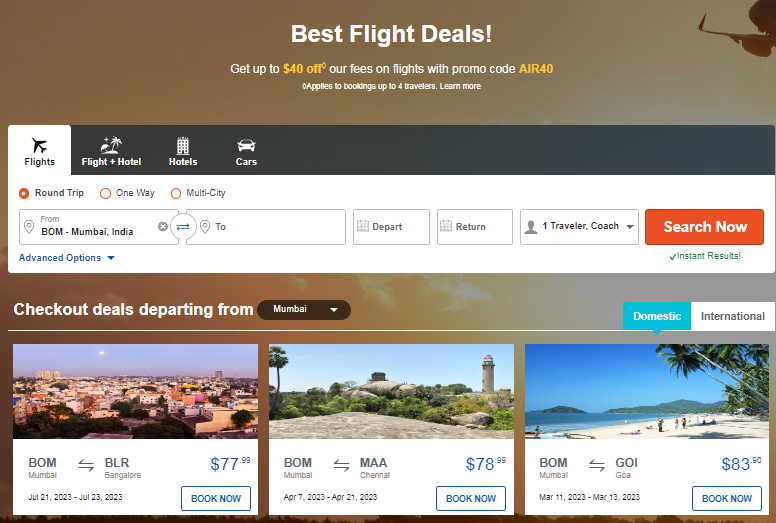Open the Learn more link
The height and width of the screenshot is (523, 776).
tap(460, 87)
